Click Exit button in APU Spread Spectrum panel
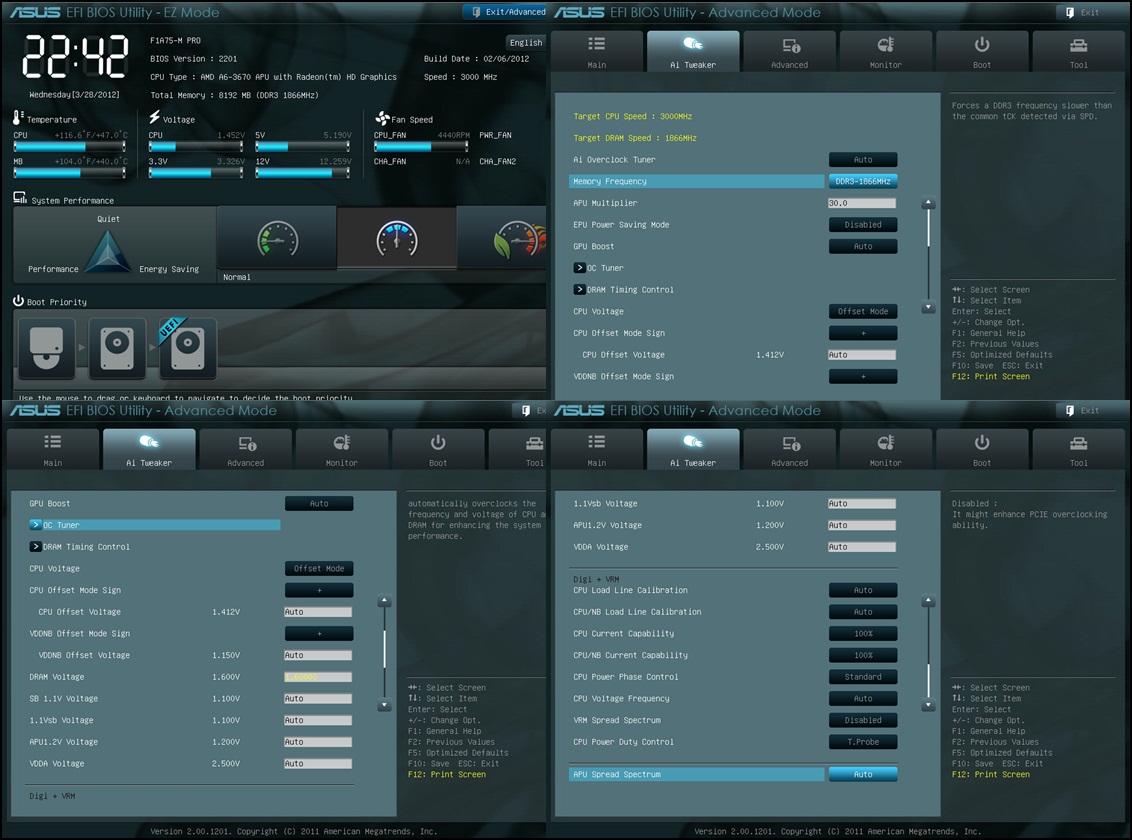The image size is (1132, 840). click(x=1082, y=410)
